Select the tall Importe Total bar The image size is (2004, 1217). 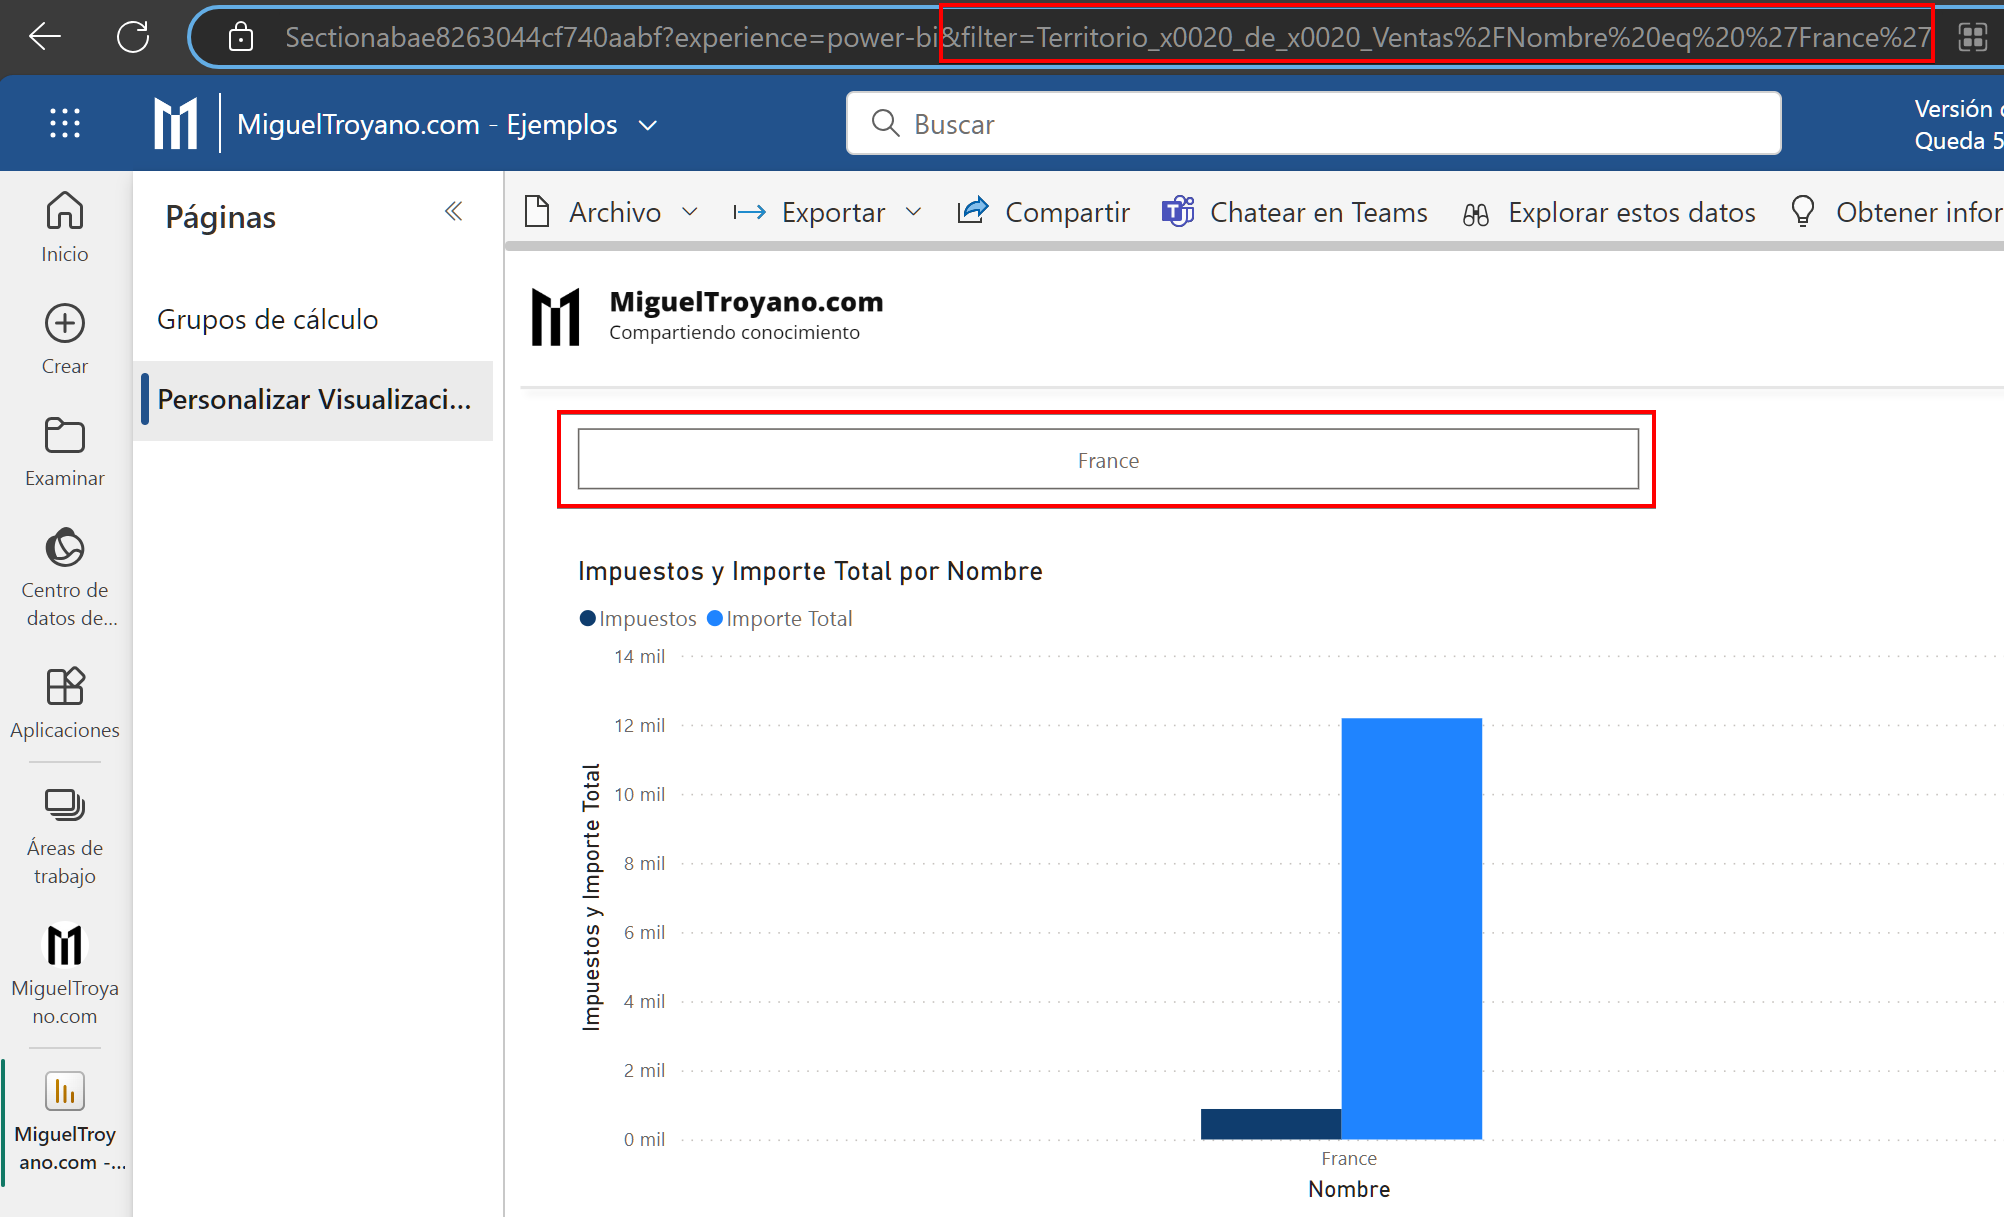[1411, 928]
